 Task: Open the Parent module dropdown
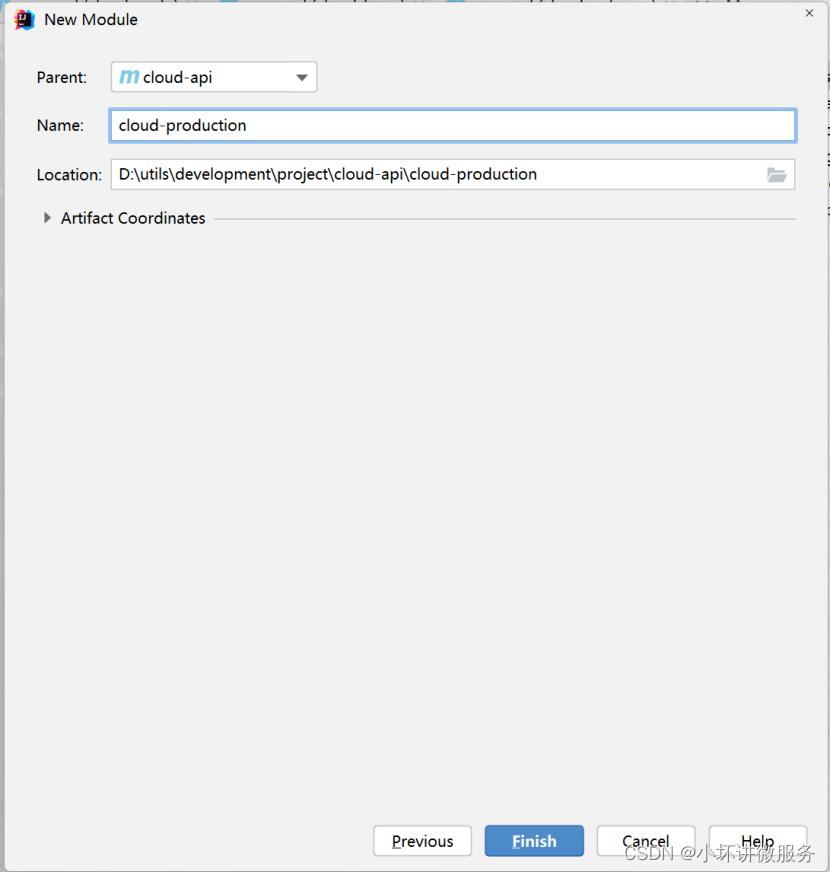click(x=214, y=77)
